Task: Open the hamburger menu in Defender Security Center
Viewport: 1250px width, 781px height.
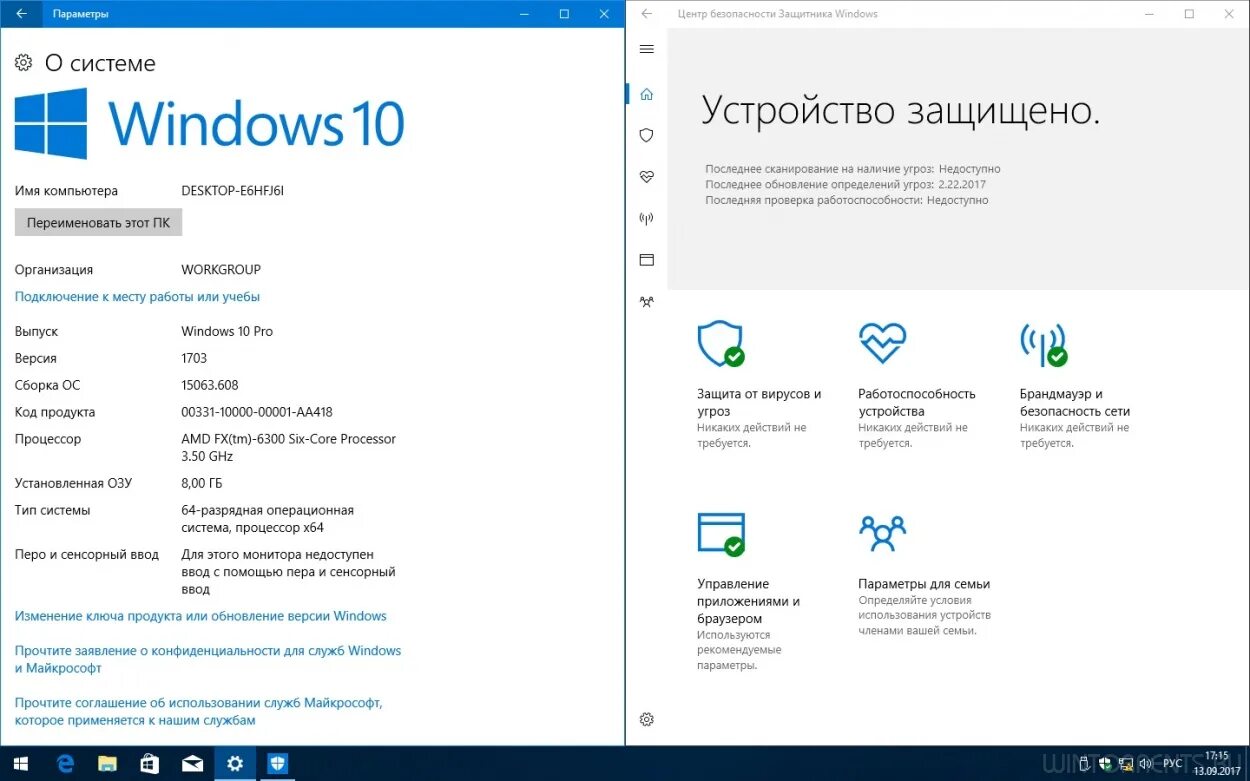Action: pyautogui.click(x=646, y=49)
